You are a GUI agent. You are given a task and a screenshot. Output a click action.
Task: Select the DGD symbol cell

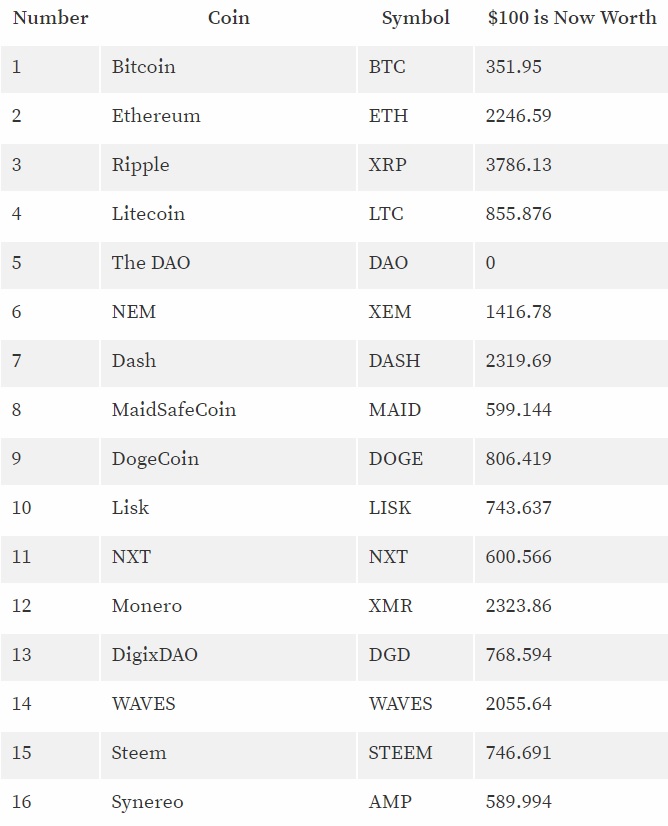click(x=390, y=655)
